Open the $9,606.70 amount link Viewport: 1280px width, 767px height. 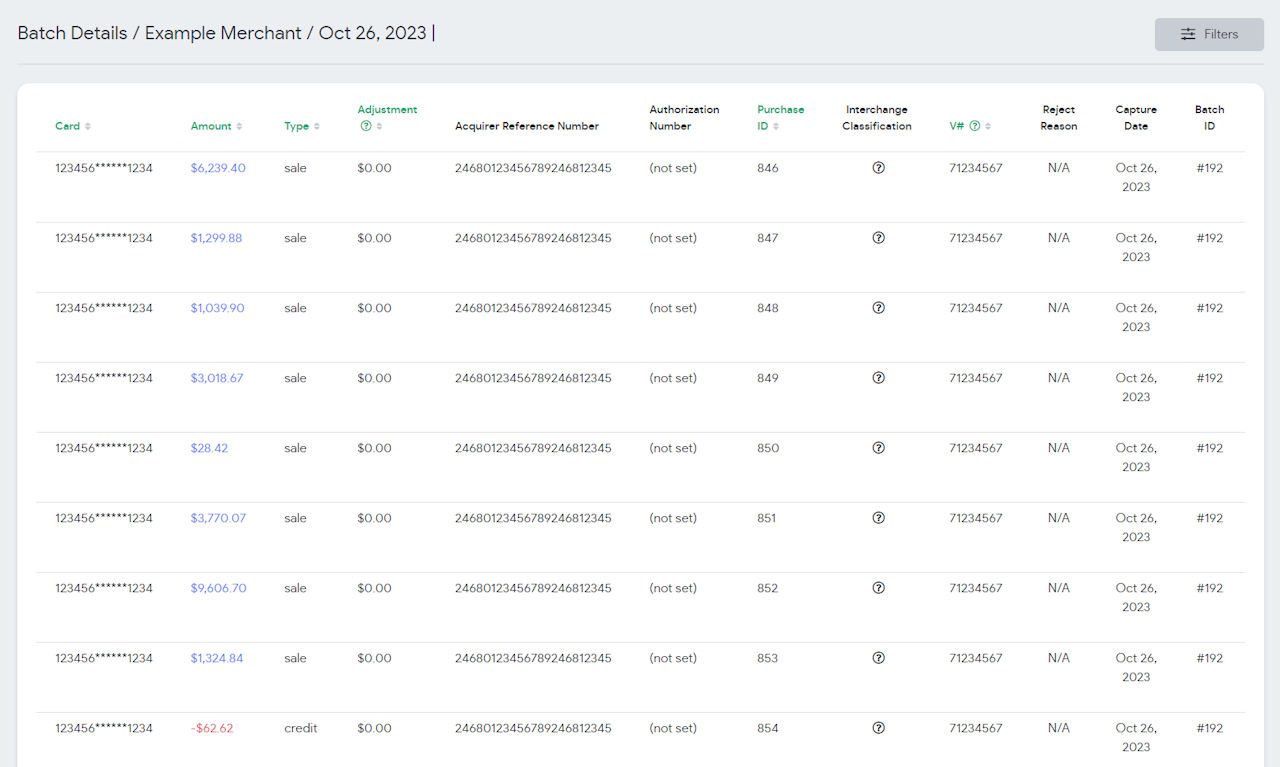218,588
